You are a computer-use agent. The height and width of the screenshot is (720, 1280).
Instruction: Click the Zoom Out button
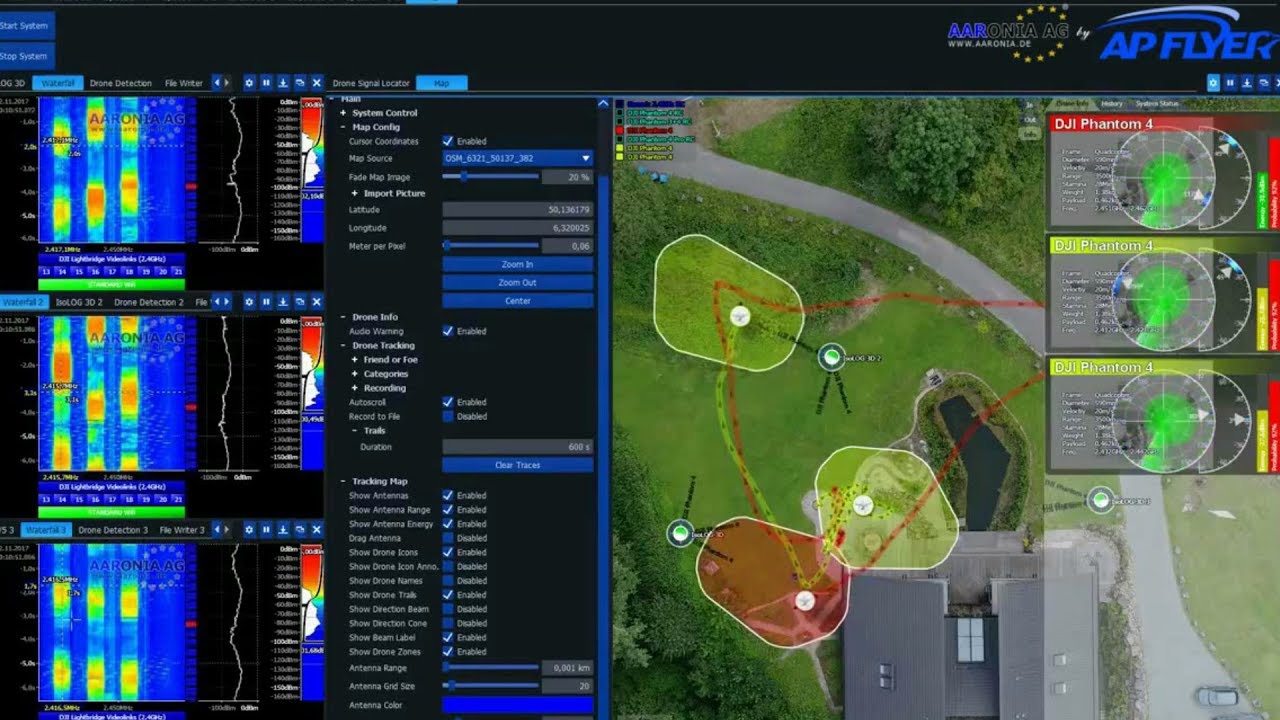click(518, 282)
